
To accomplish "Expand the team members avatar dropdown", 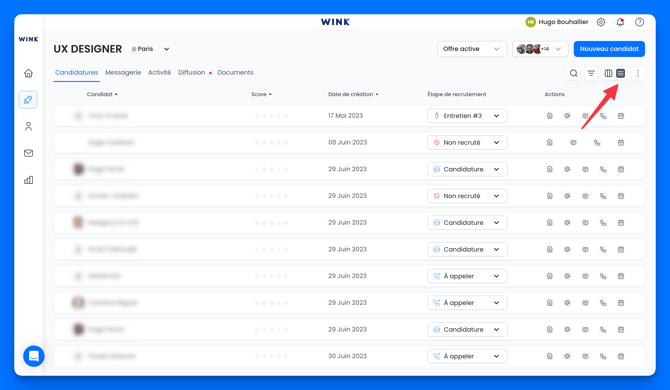I will (540, 49).
